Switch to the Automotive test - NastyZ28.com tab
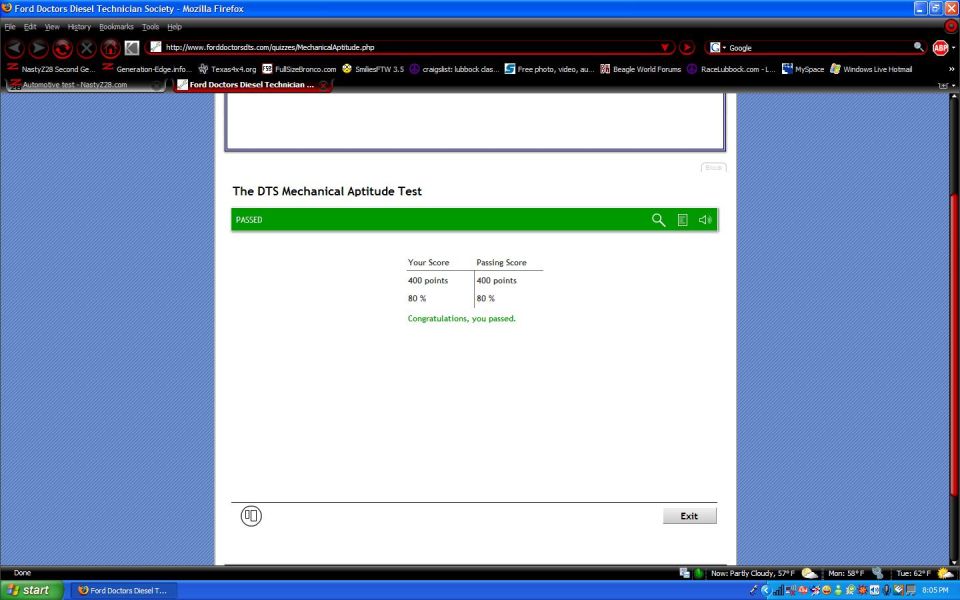The width and height of the screenshot is (960, 600). [85, 84]
